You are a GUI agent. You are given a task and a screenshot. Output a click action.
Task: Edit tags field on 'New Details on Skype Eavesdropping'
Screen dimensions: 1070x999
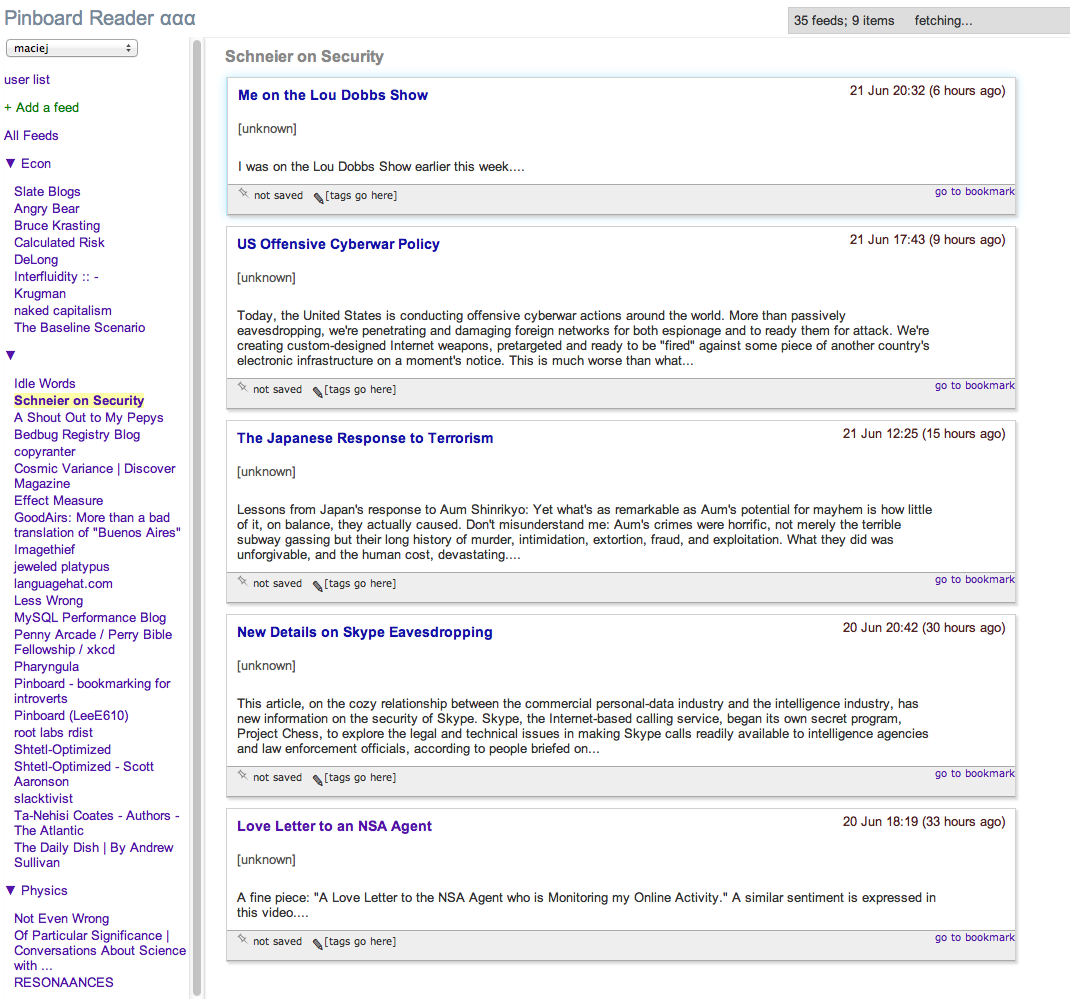pyautogui.click(x=360, y=777)
